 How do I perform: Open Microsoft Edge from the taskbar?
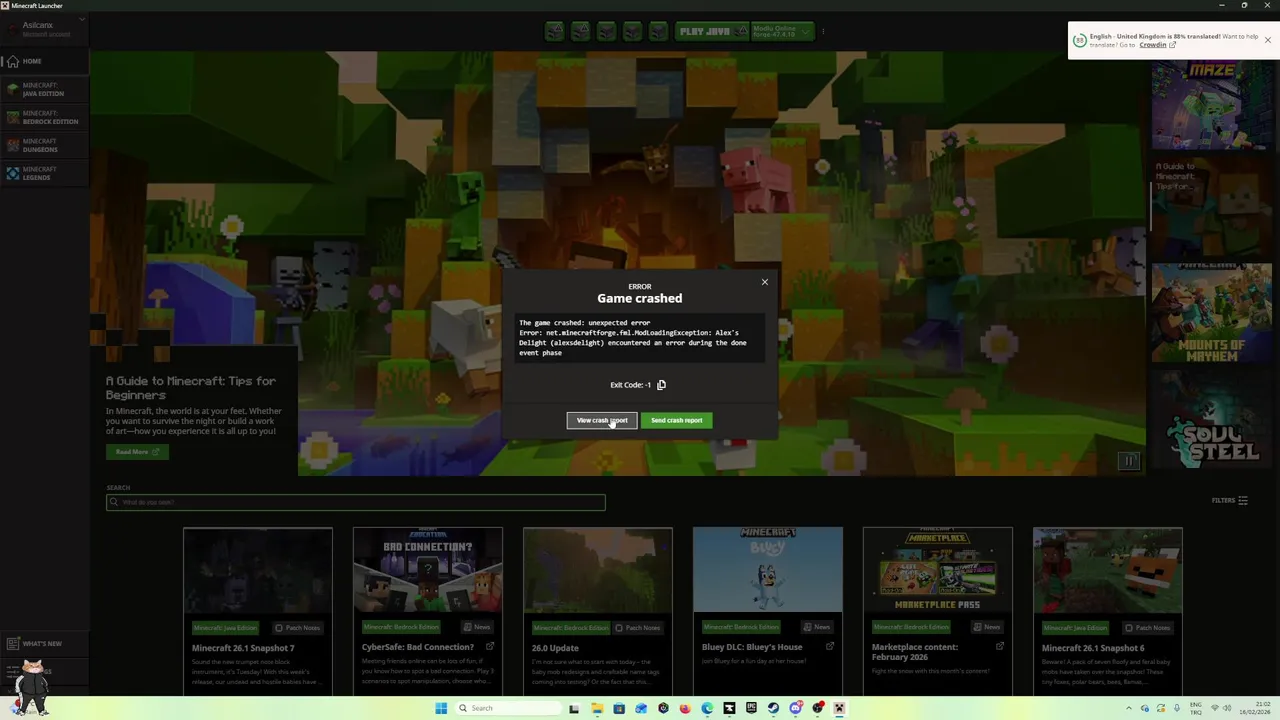707,708
